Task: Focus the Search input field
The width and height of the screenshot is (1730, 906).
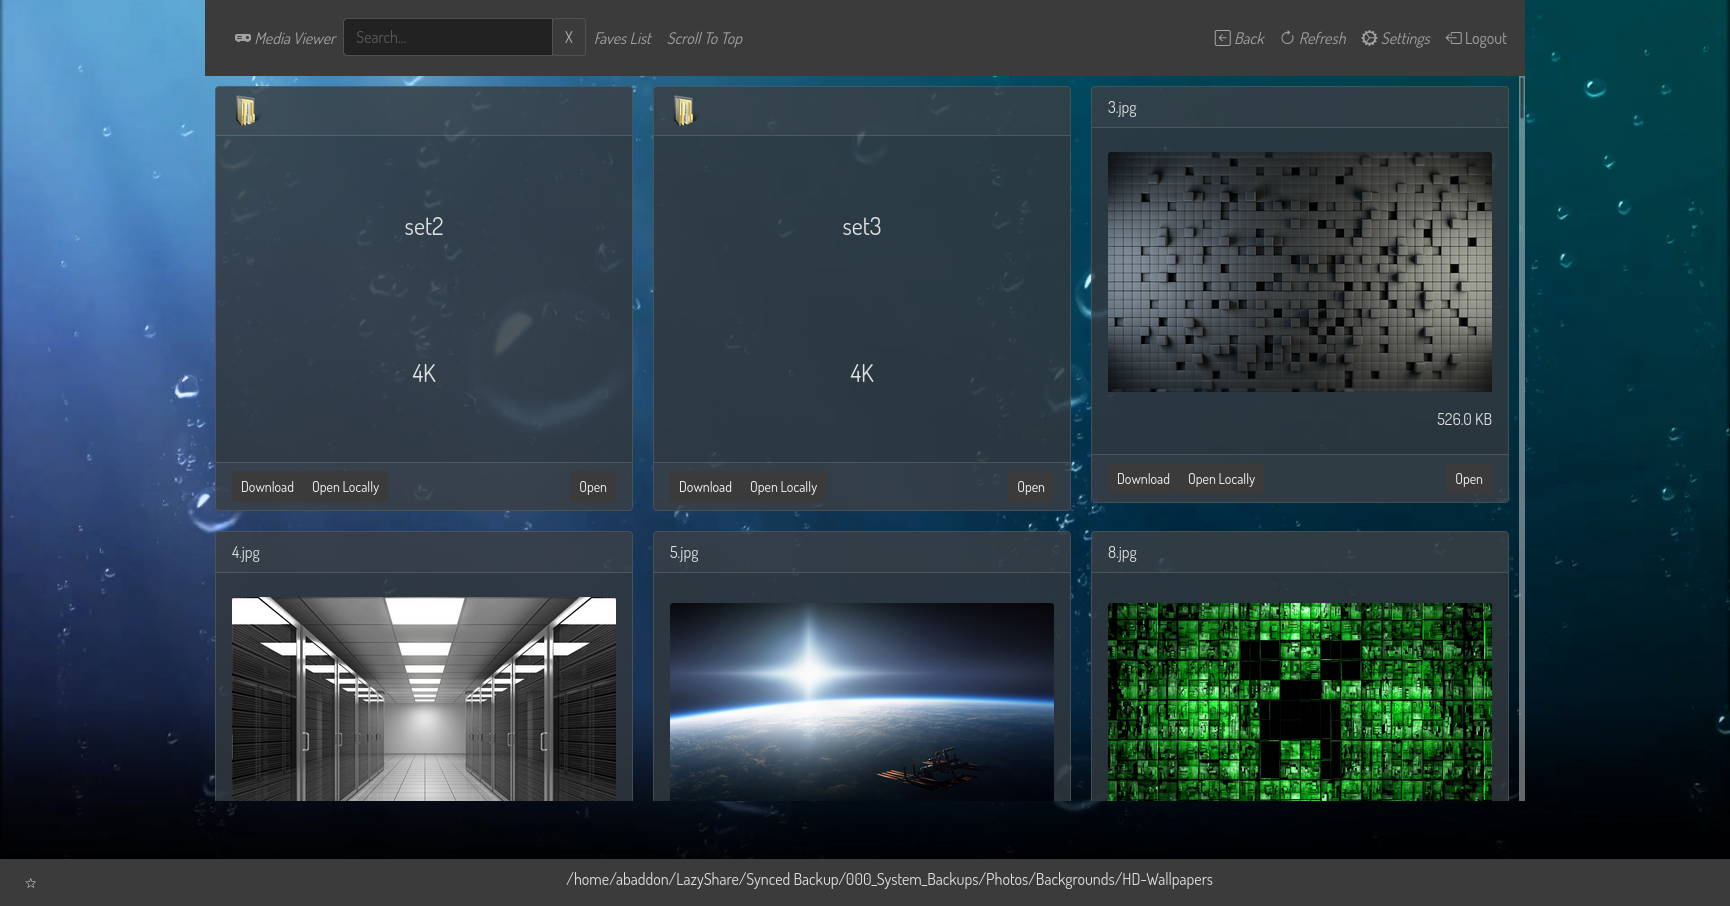Action: pyautogui.click(x=448, y=37)
